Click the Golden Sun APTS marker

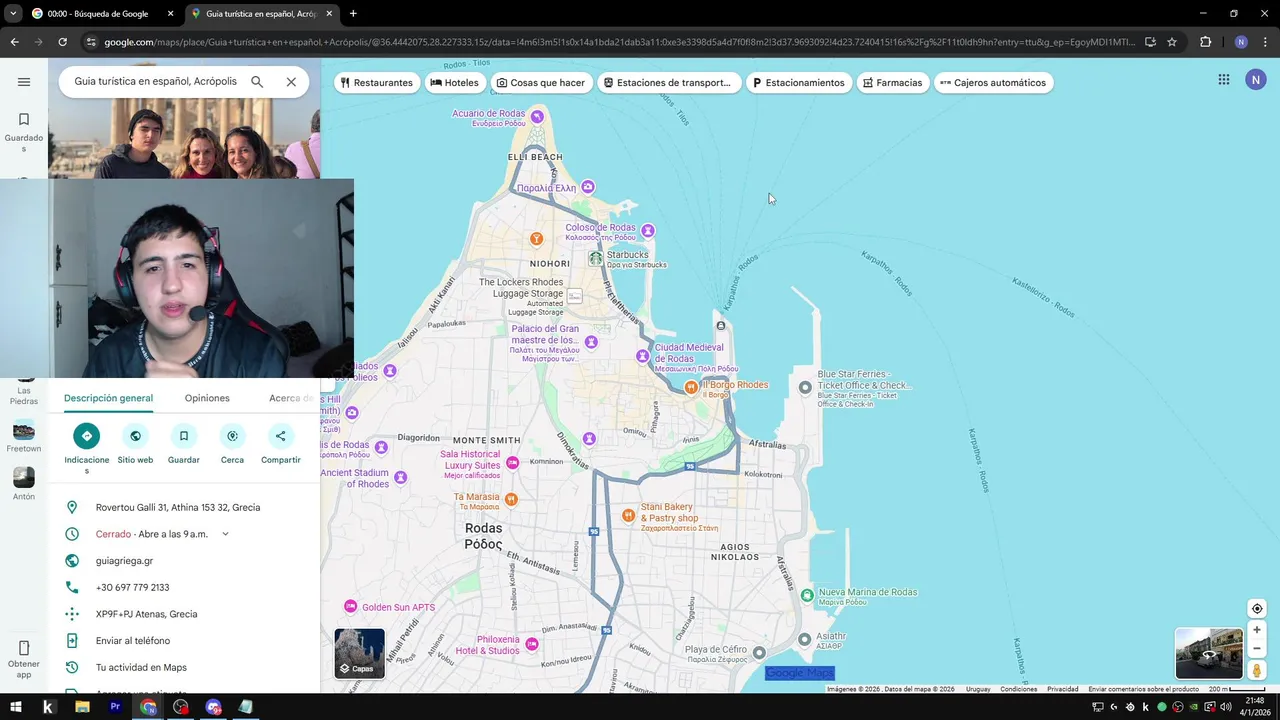pyautogui.click(x=350, y=606)
